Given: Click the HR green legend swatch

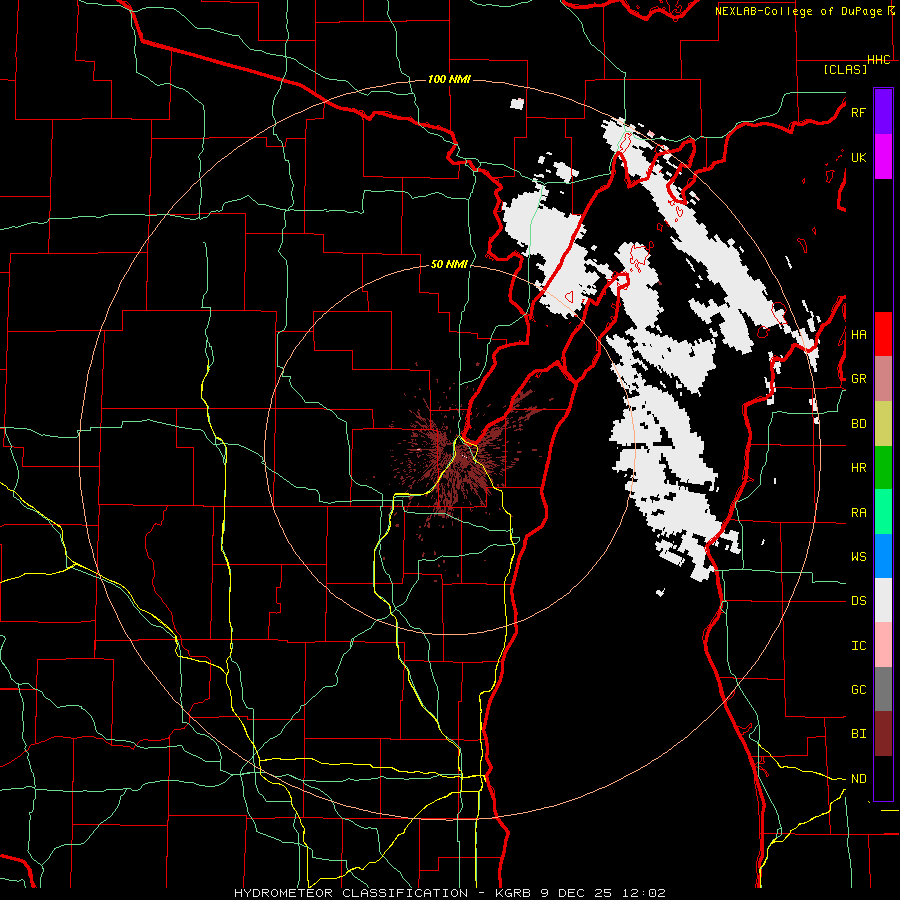Looking at the screenshot, I should point(883,468).
